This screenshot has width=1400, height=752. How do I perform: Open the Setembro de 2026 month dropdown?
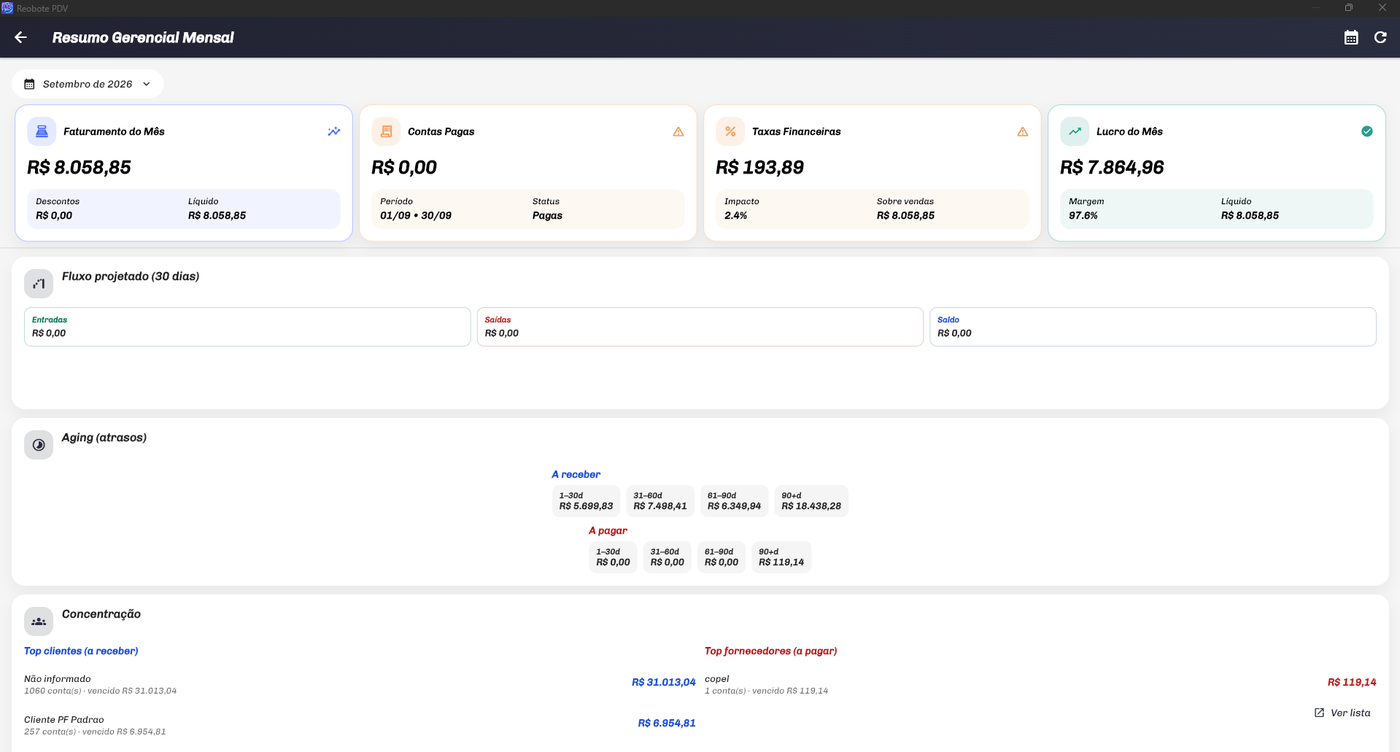pos(88,84)
